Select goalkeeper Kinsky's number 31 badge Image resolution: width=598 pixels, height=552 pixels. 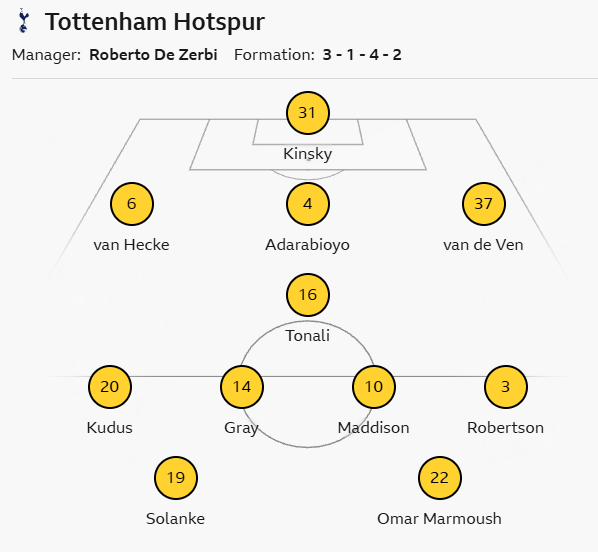coord(308,113)
